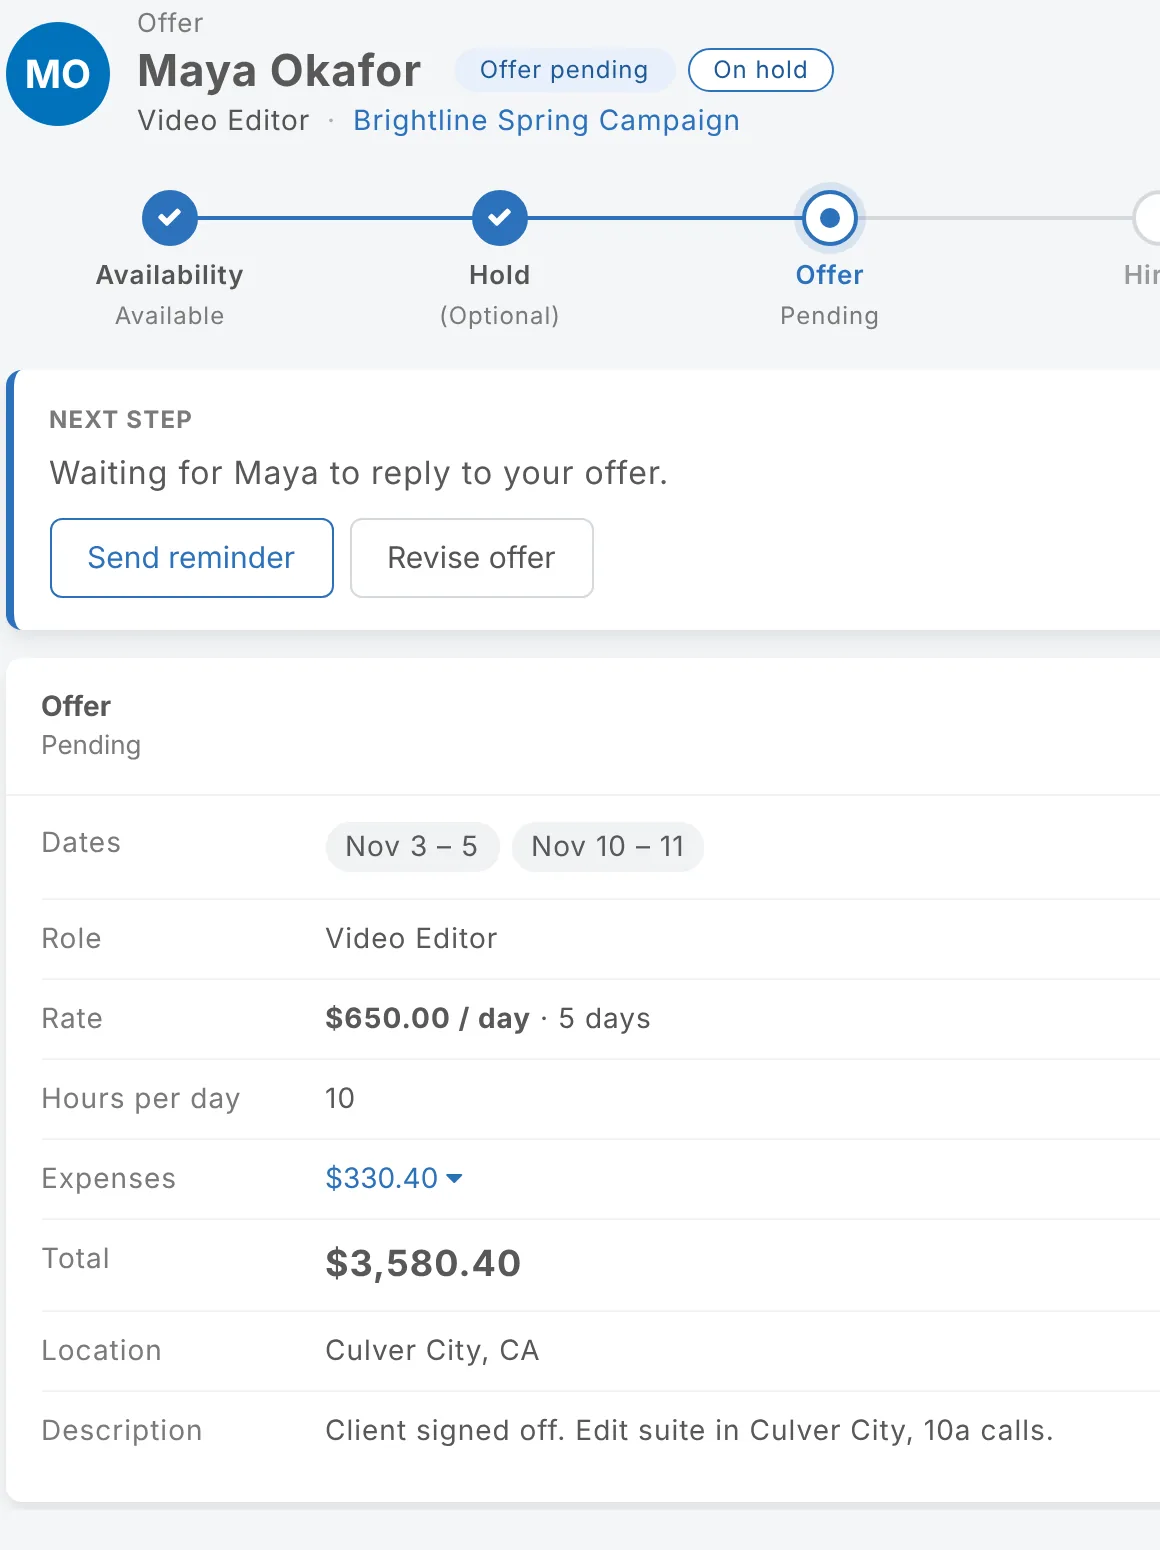This screenshot has width=1160, height=1550.
Task: Click the description text about client sign-off
Action: coord(689,1431)
